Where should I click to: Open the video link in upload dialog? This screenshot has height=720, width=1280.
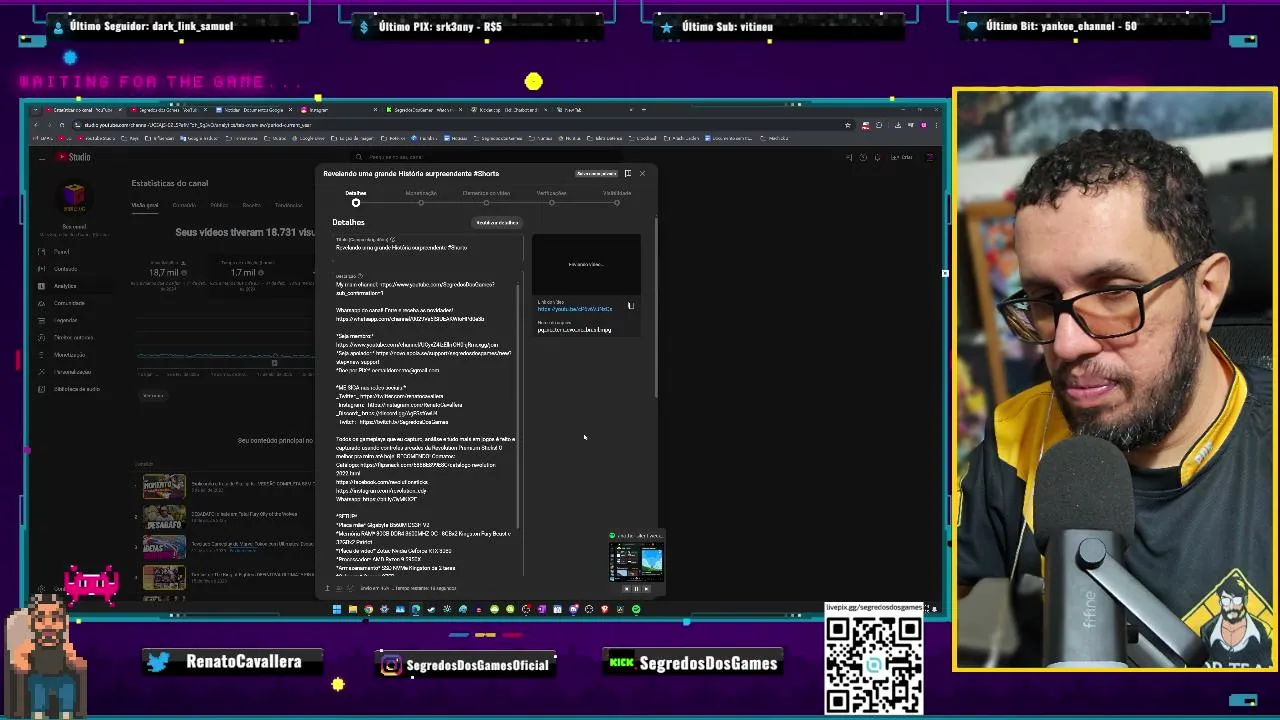[575, 309]
